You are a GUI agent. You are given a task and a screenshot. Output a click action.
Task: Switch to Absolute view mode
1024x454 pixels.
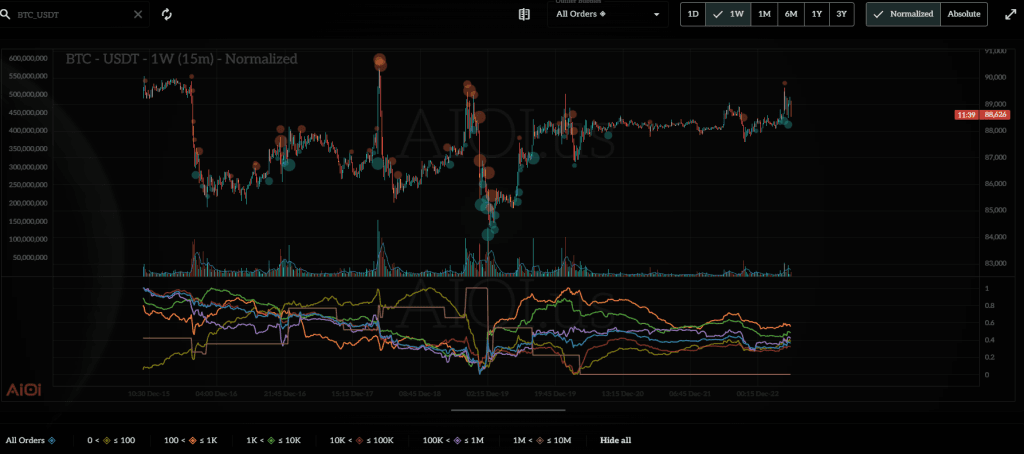964,14
